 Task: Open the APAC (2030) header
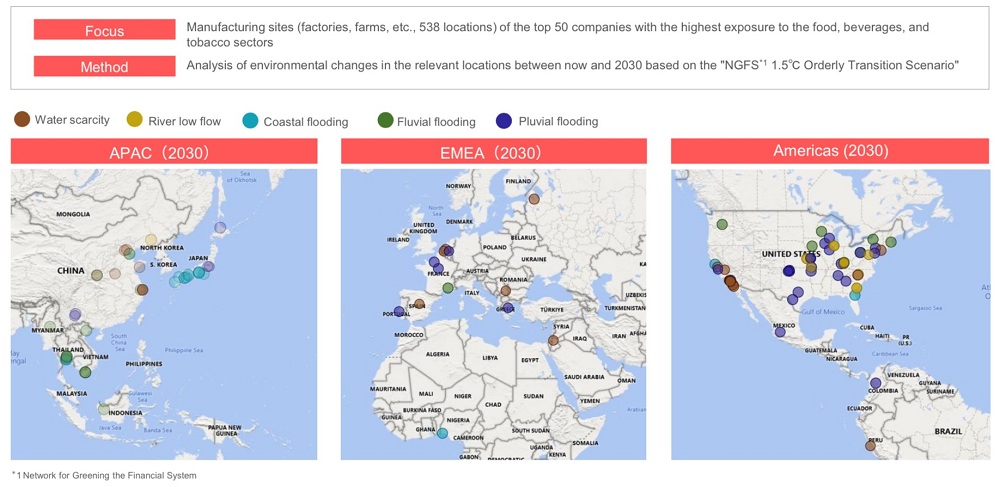point(164,152)
